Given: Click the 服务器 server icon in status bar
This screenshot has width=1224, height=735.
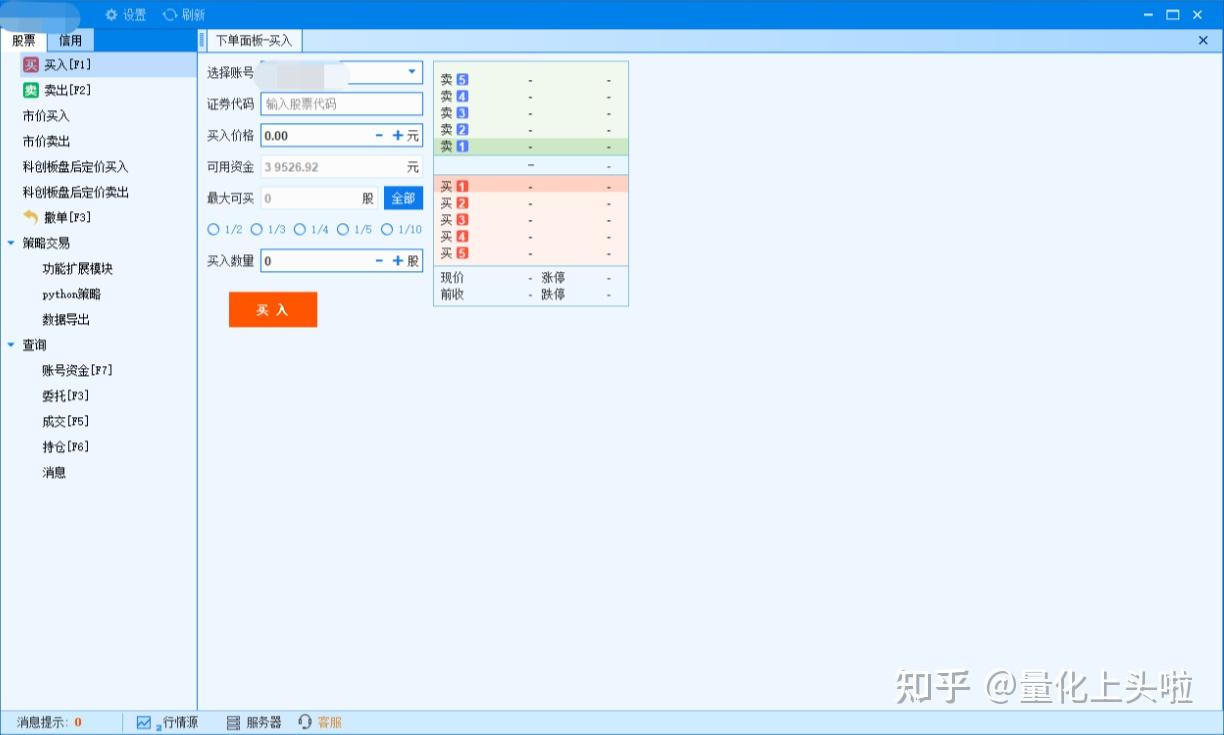Looking at the screenshot, I should (x=232, y=721).
